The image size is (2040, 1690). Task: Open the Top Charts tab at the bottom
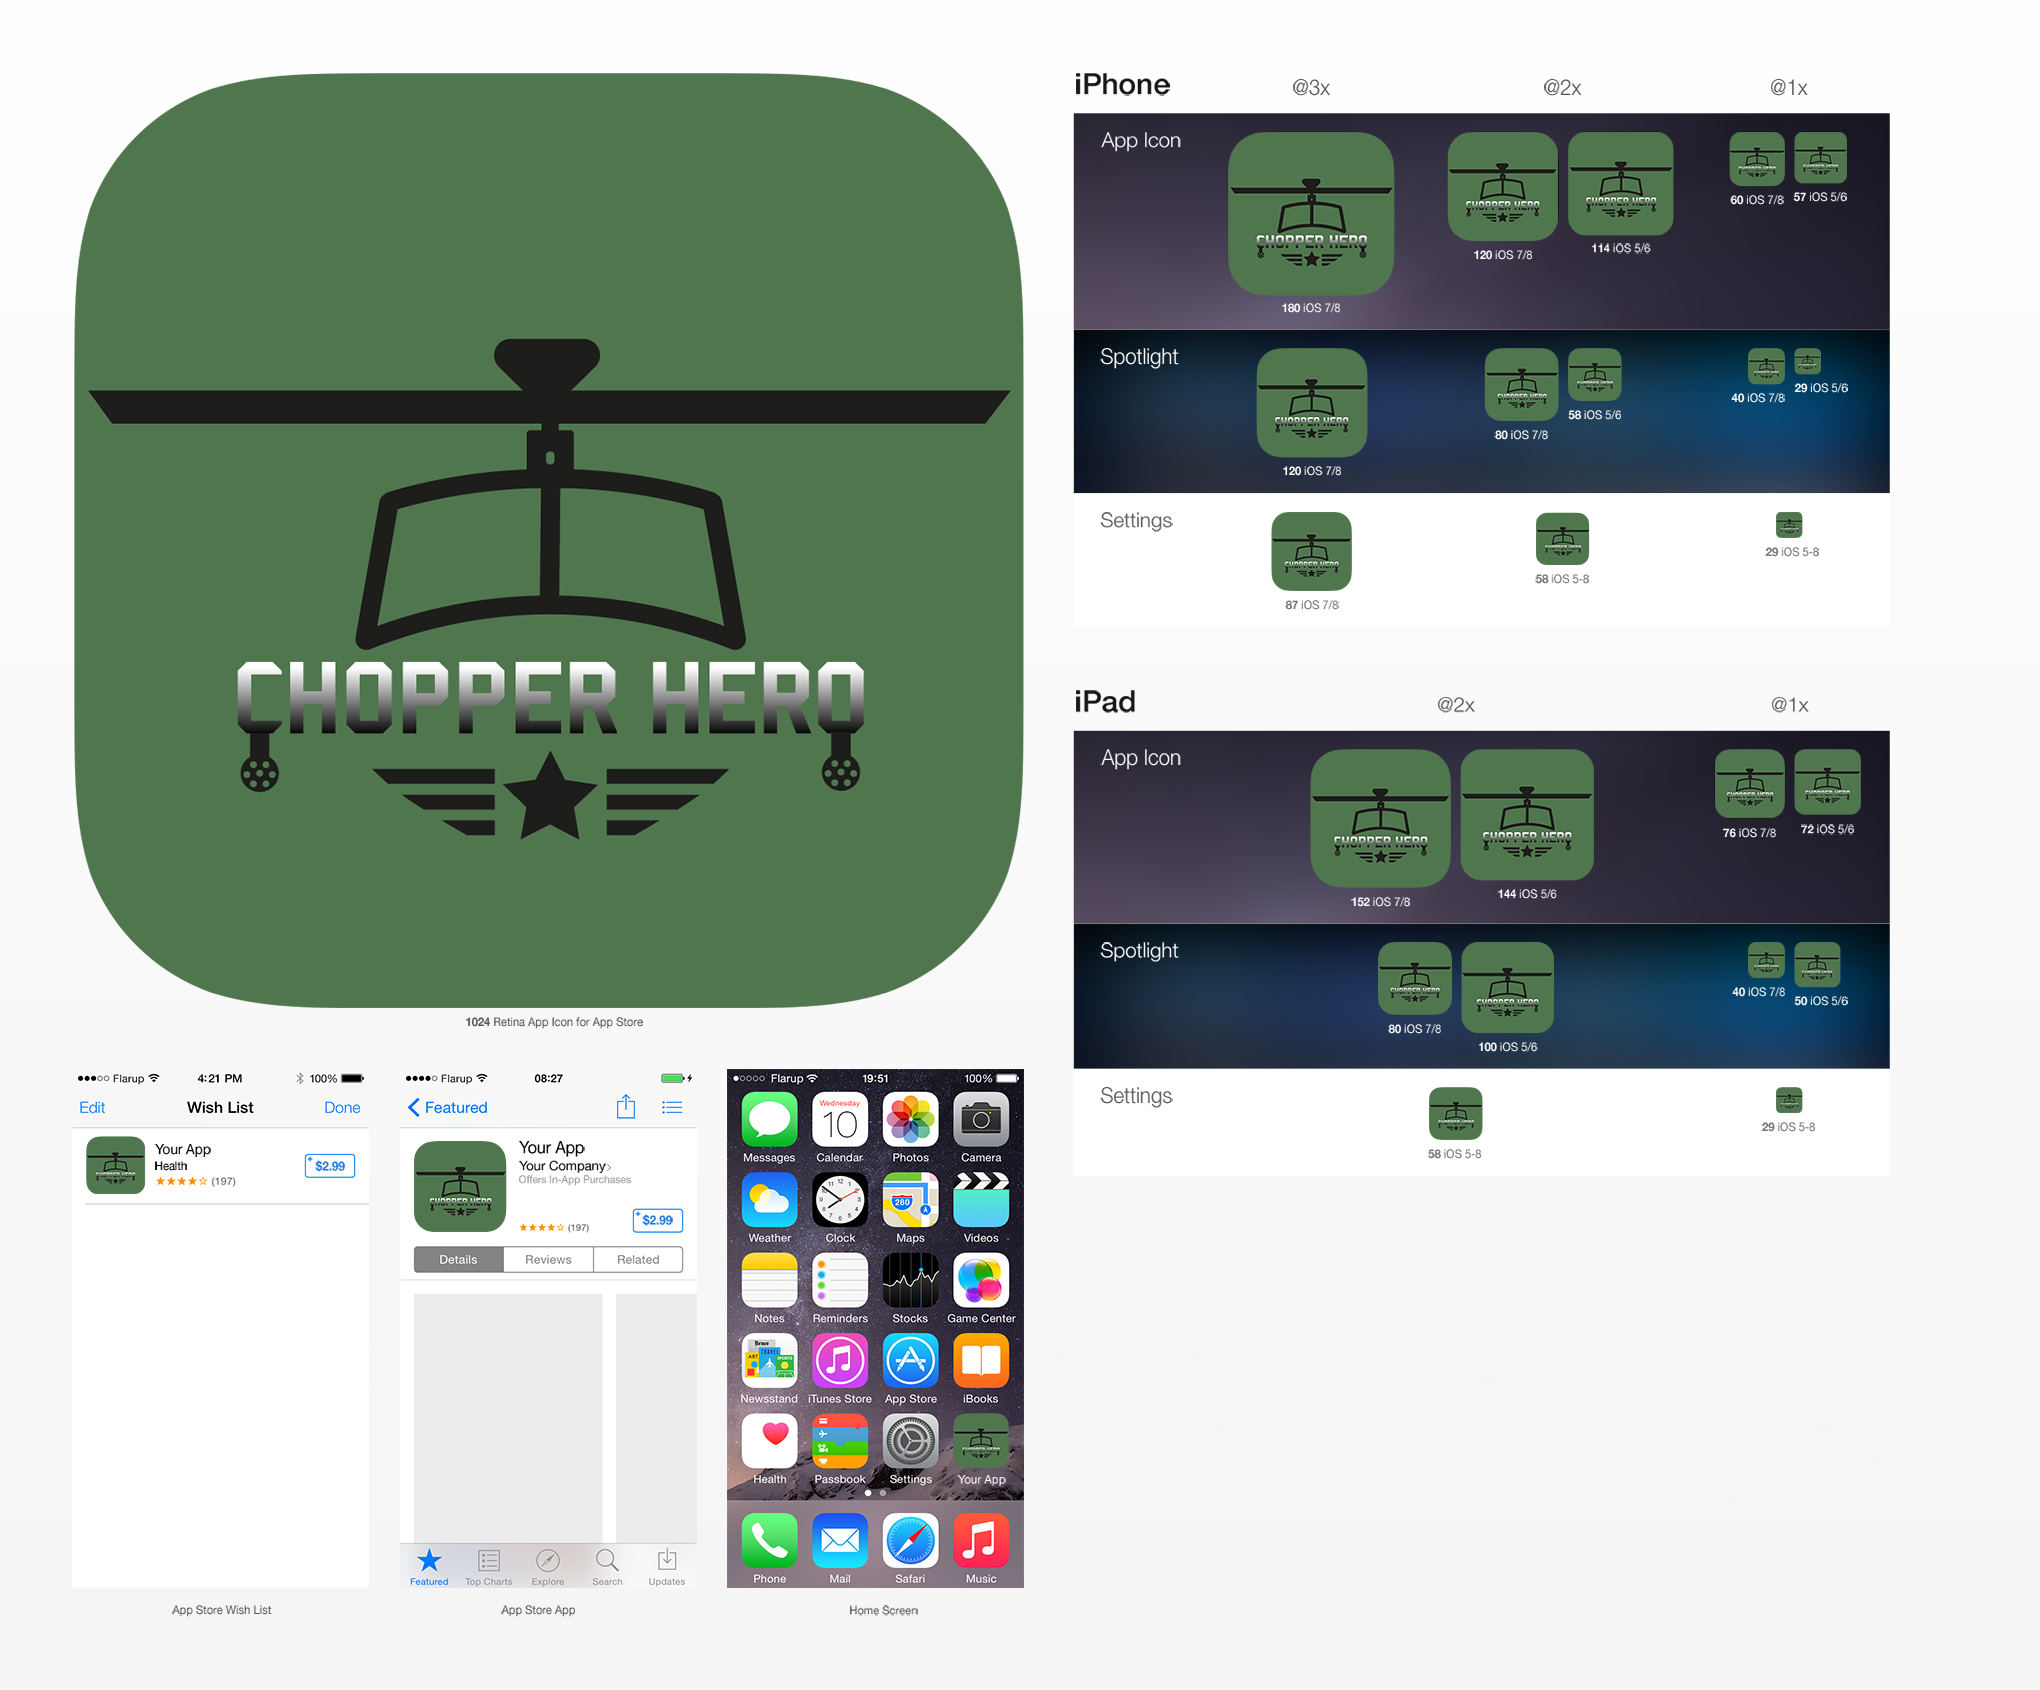[487, 1565]
